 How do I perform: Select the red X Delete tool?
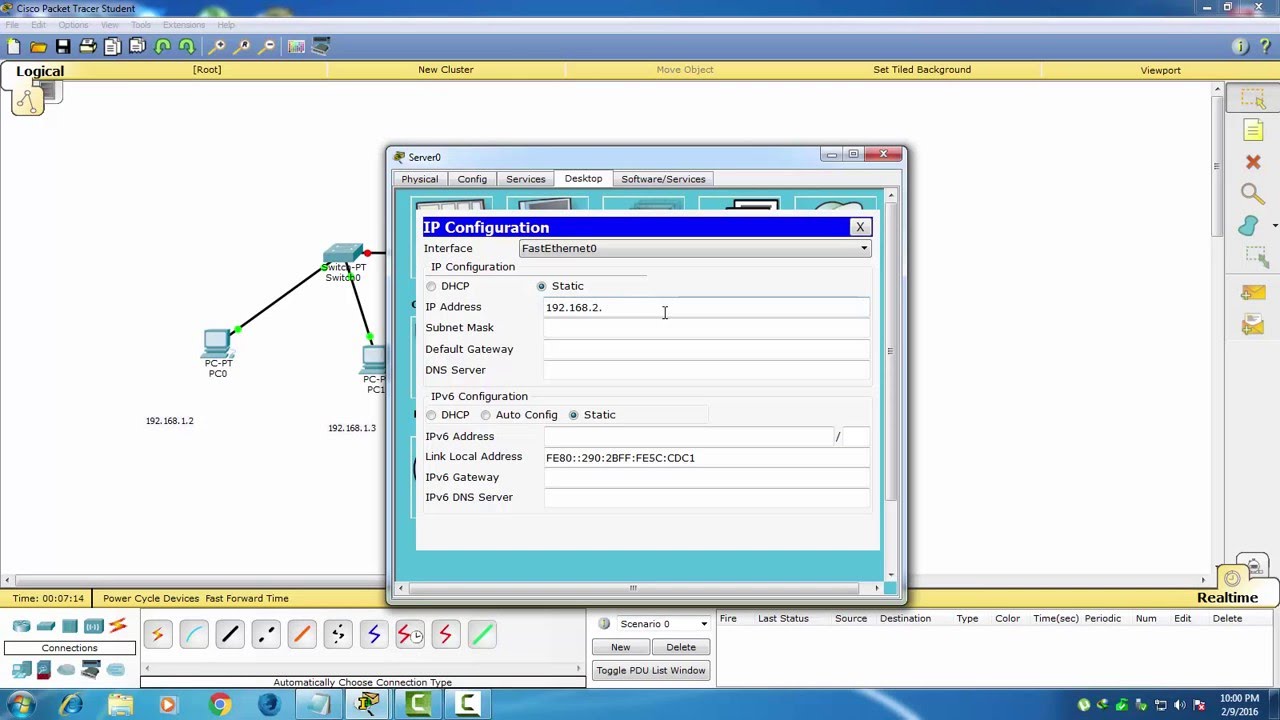[x=1253, y=162]
